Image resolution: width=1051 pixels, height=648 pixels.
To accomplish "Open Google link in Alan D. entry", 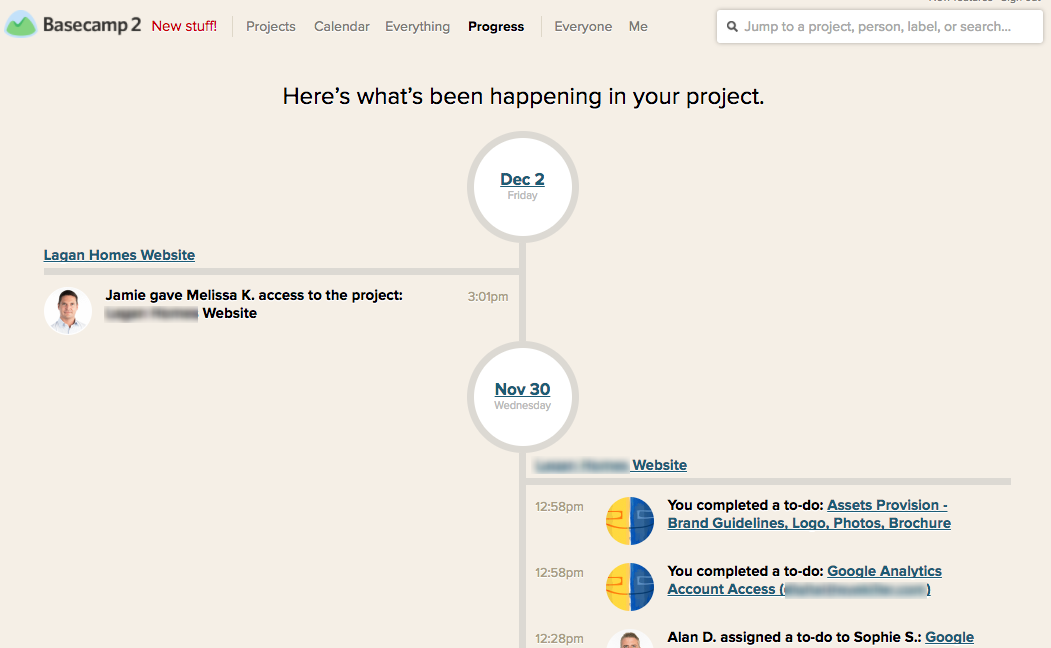I will pos(949,637).
